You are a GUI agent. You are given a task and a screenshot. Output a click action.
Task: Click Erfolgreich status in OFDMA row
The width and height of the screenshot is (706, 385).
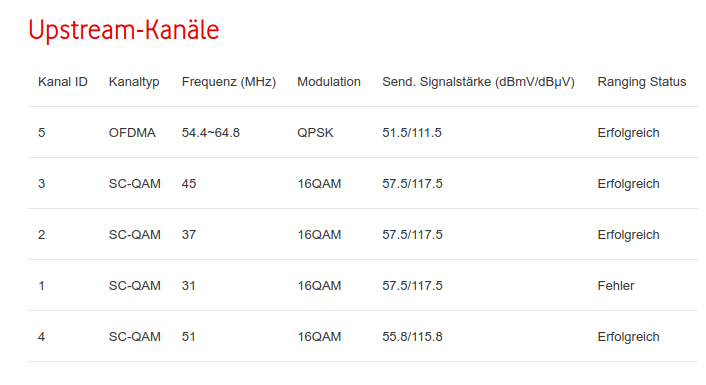pos(628,133)
